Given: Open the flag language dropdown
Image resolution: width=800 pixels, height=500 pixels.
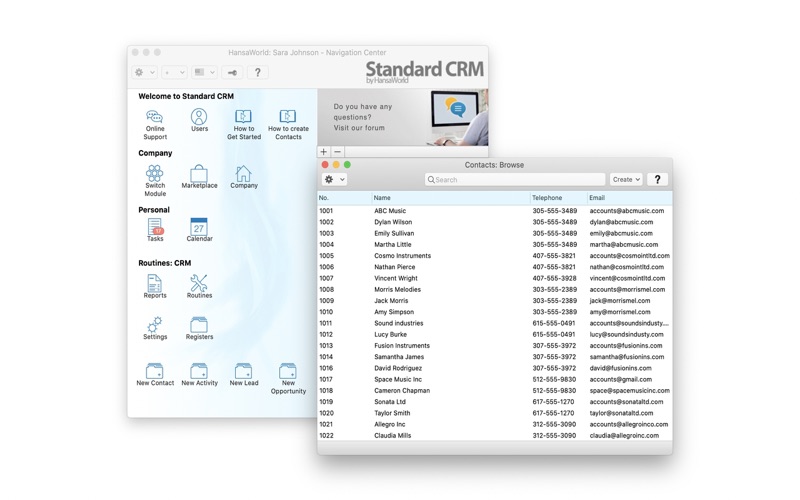Looking at the screenshot, I should 204,72.
